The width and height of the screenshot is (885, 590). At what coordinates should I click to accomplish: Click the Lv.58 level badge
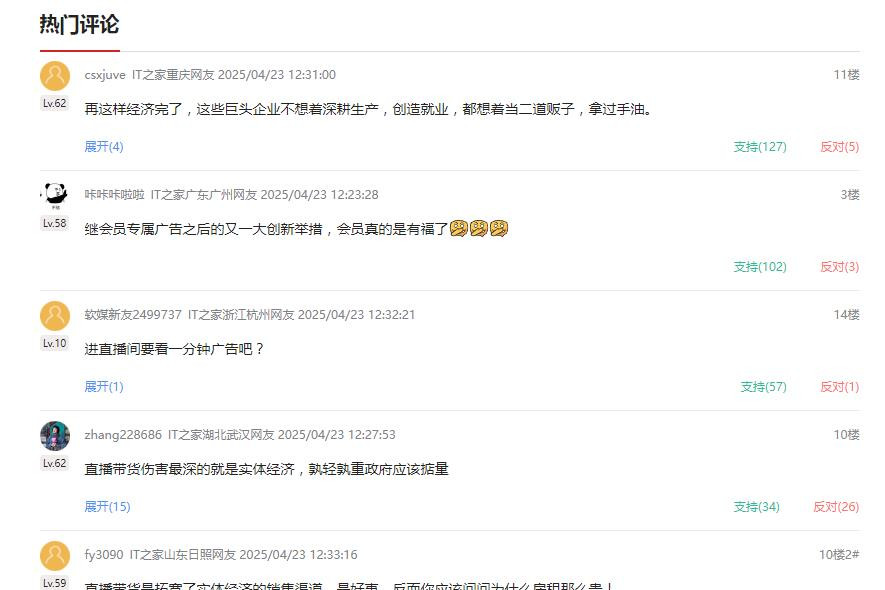click(x=55, y=223)
